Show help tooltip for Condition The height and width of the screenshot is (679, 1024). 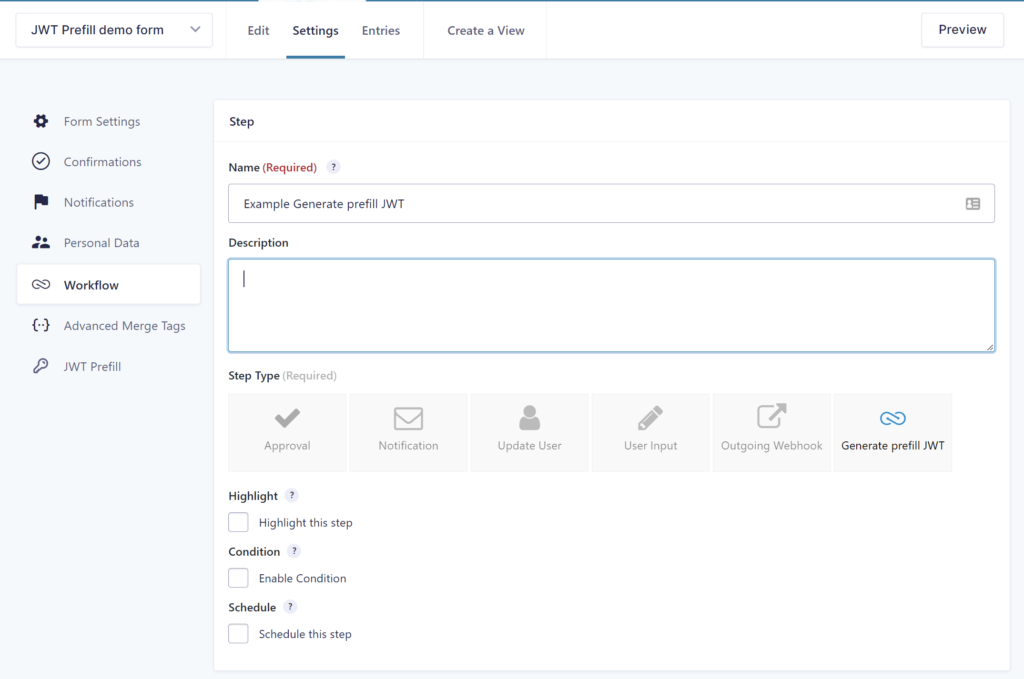point(294,551)
